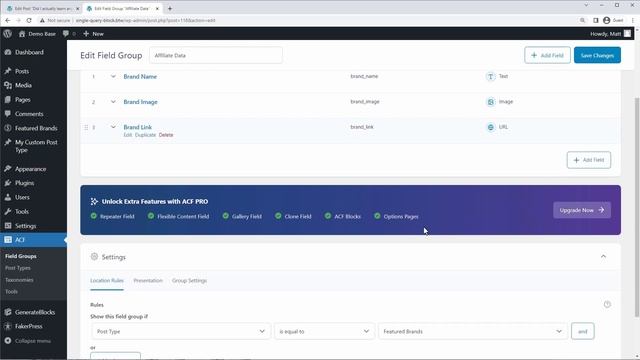Open the Brand Name field label

point(140,76)
